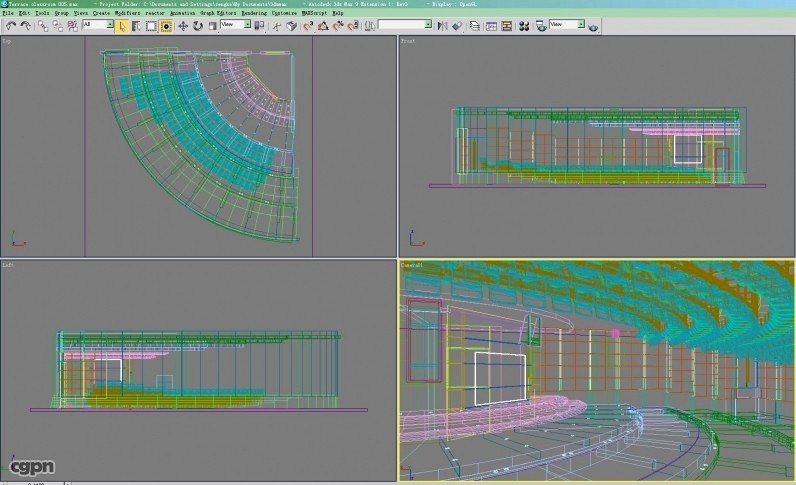
Task: Toggle Window/Crossing selection mode
Action: point(166,26)
